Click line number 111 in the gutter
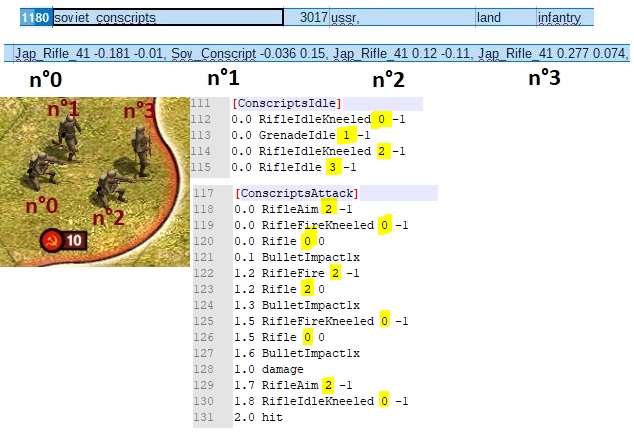 coord(201,104)
